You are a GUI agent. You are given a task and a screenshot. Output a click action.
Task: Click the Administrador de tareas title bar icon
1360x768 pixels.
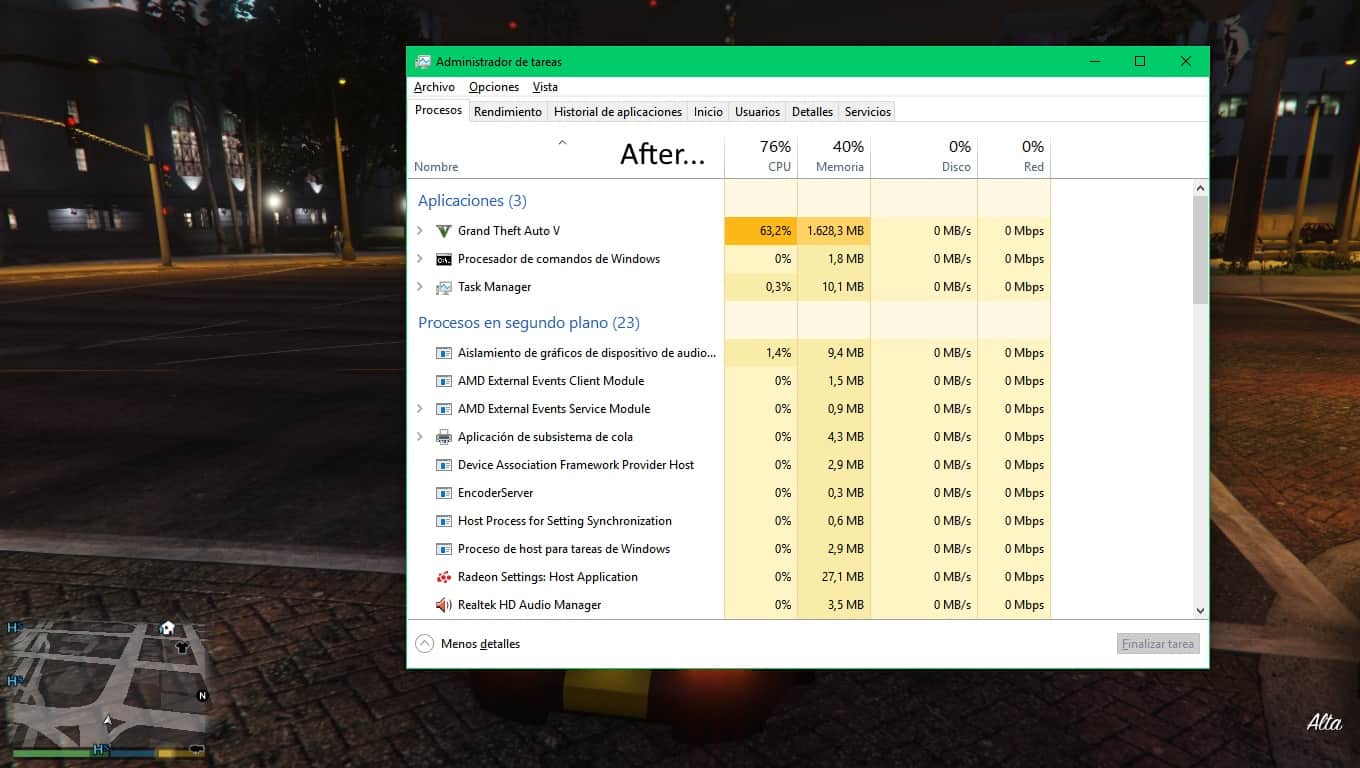pos(423,61)
